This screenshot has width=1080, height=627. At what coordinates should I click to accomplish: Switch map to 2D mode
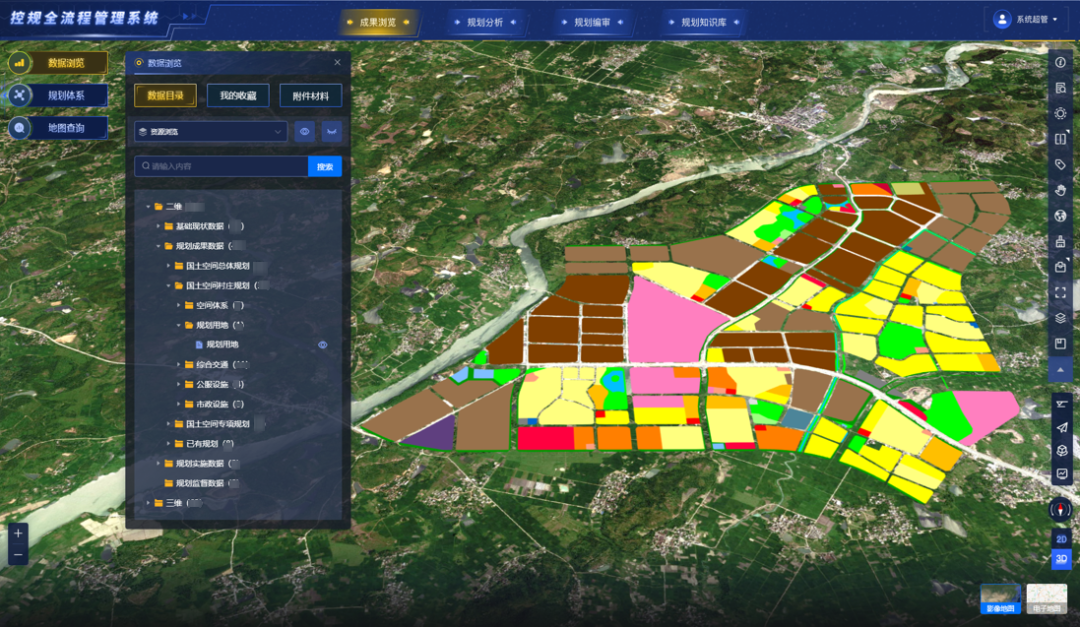click(1060, 538)
